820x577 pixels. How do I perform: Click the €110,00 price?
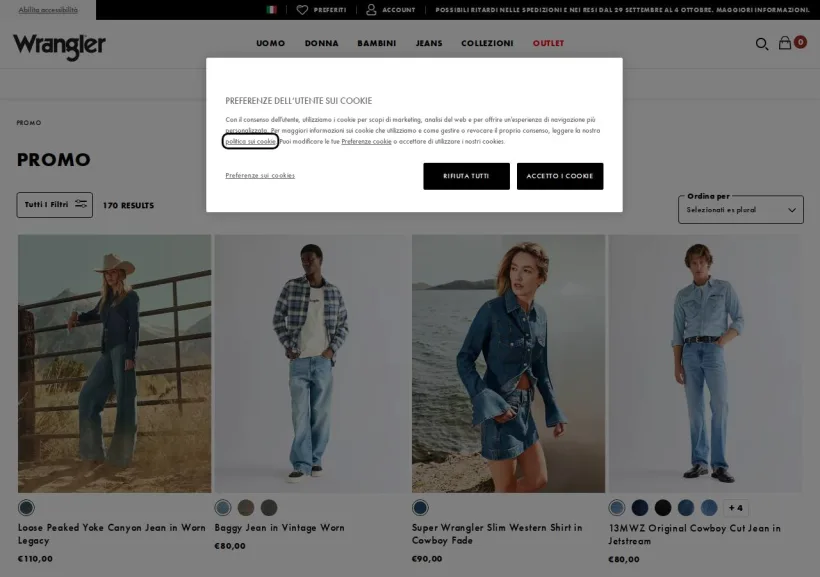(x=35, y=559)
